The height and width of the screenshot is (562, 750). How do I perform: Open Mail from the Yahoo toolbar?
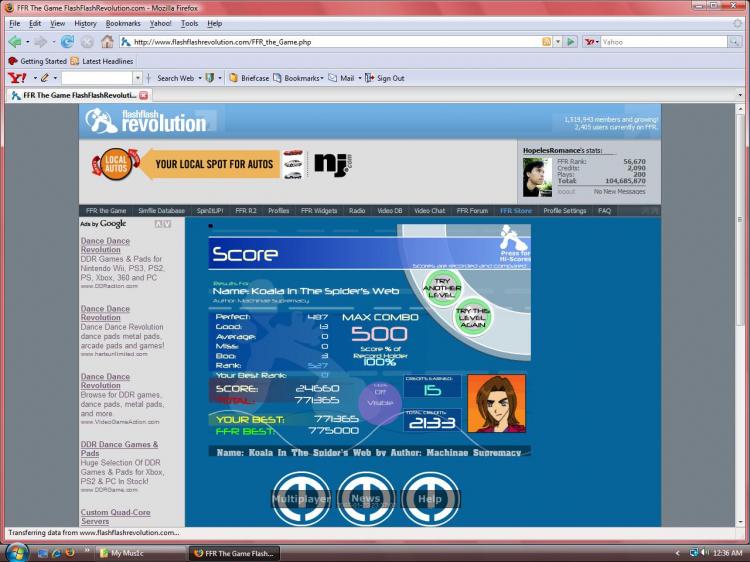(x=342, y=78)
